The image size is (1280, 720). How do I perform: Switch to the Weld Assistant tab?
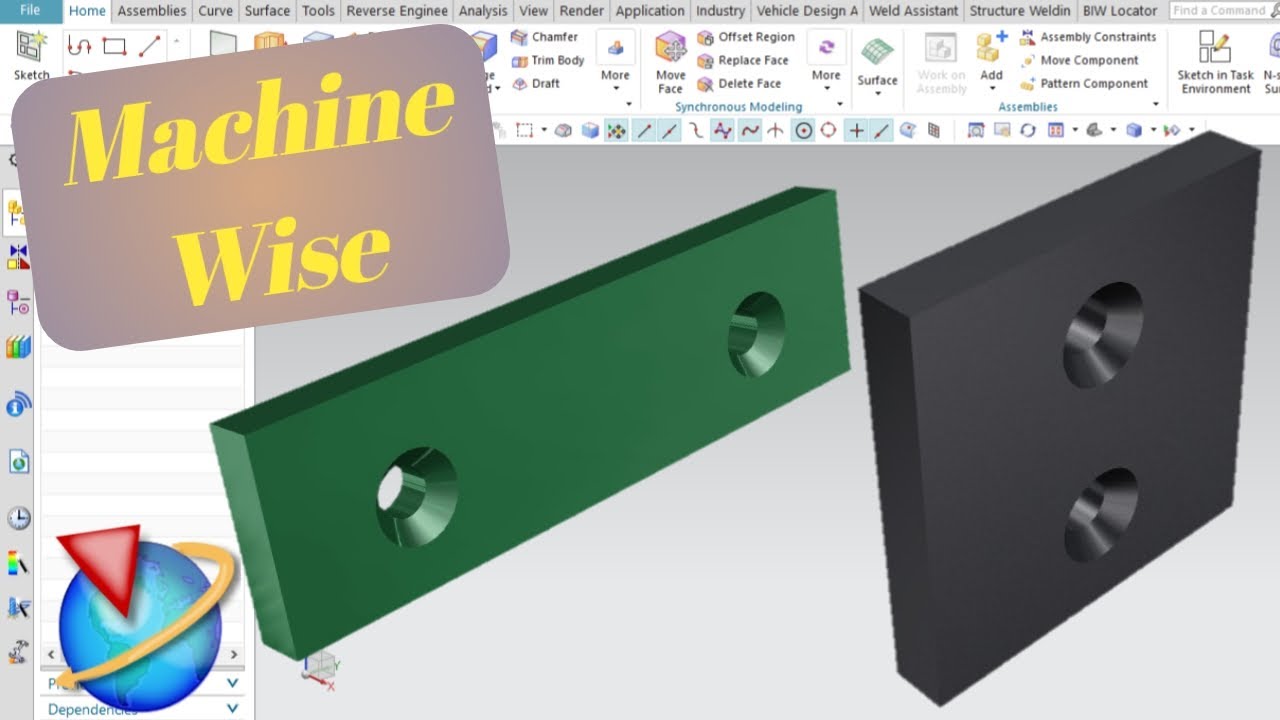coord(914,11)
